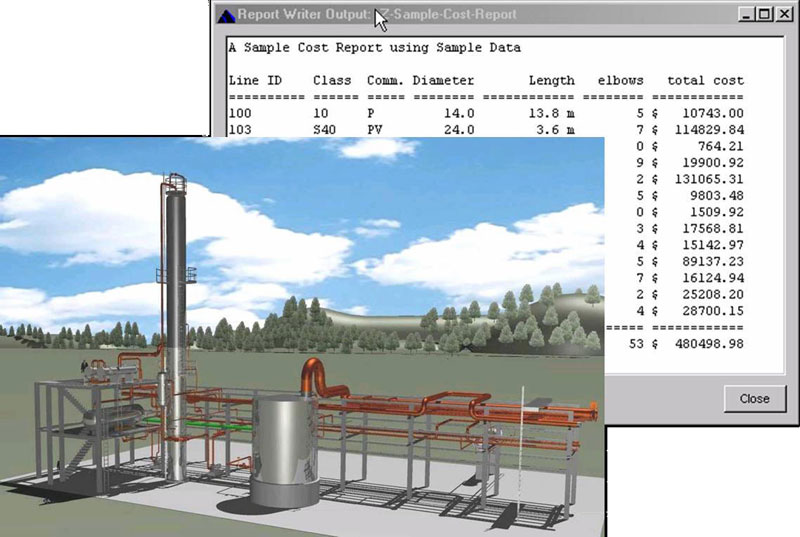Click the 'A Sample Cost Report' heading line
The width and height of the screenshot is (800, 537).
coord(374,47)
